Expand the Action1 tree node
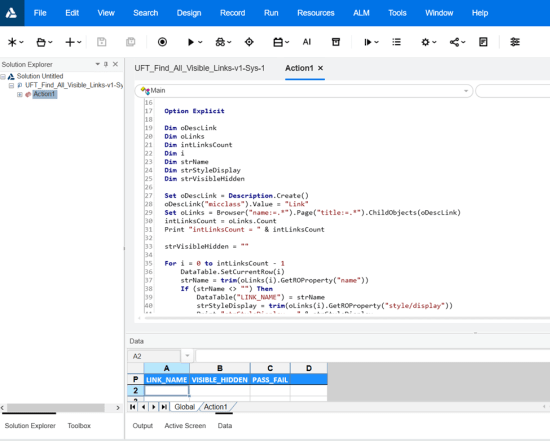 click(x=20, y=95)
